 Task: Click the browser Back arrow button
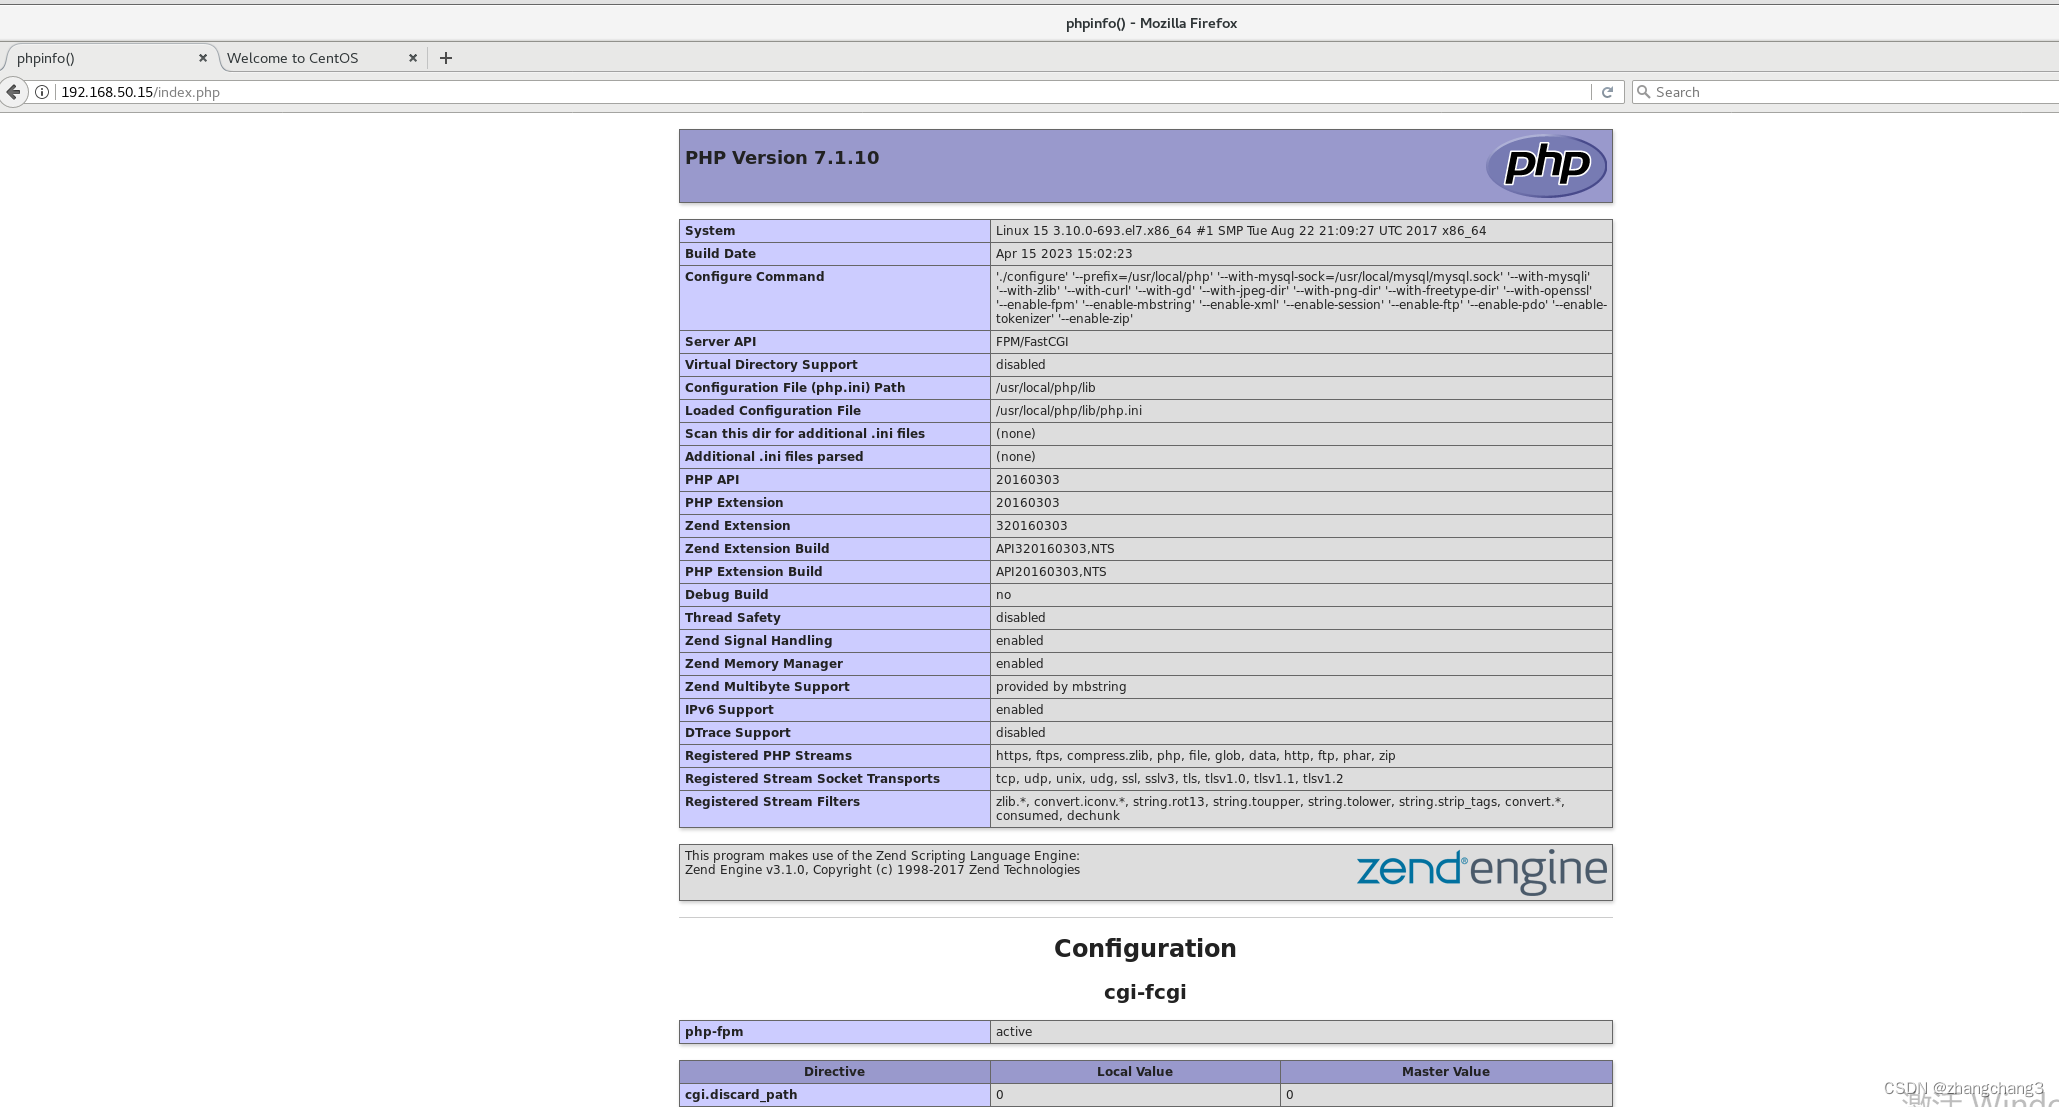(x=13, y=92)
